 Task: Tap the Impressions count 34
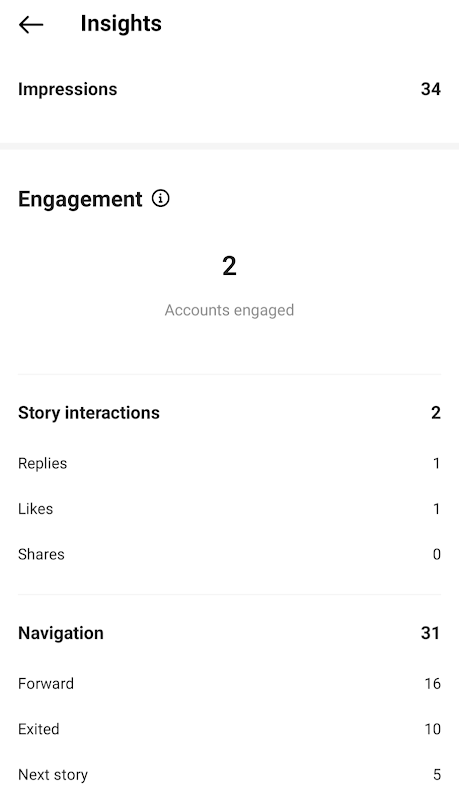(431, 89)
